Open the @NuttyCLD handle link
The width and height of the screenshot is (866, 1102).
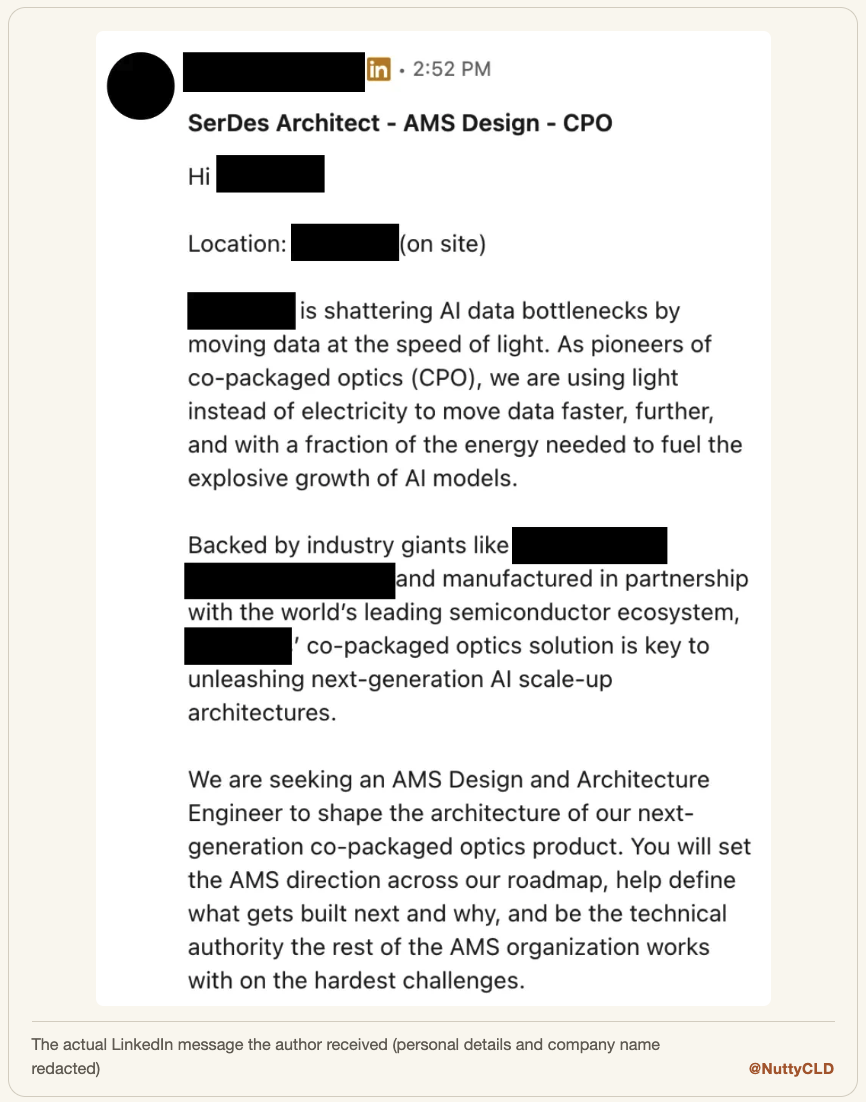click(791, 1069)
